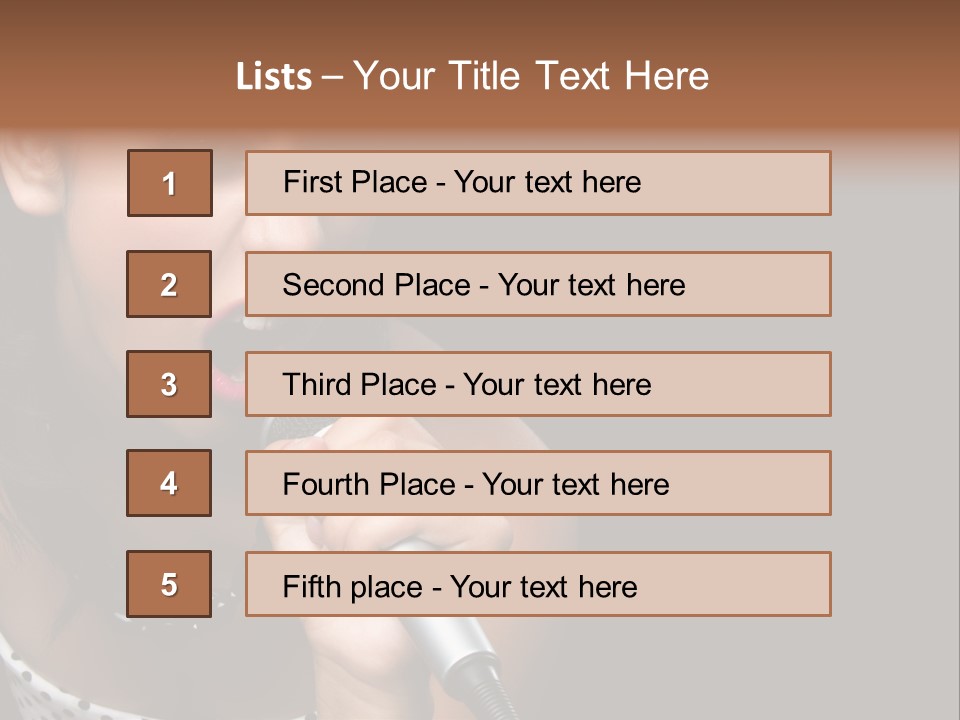Select the number 4 box
The width and height of the screenshot is (960, 720).
(169, 483)
